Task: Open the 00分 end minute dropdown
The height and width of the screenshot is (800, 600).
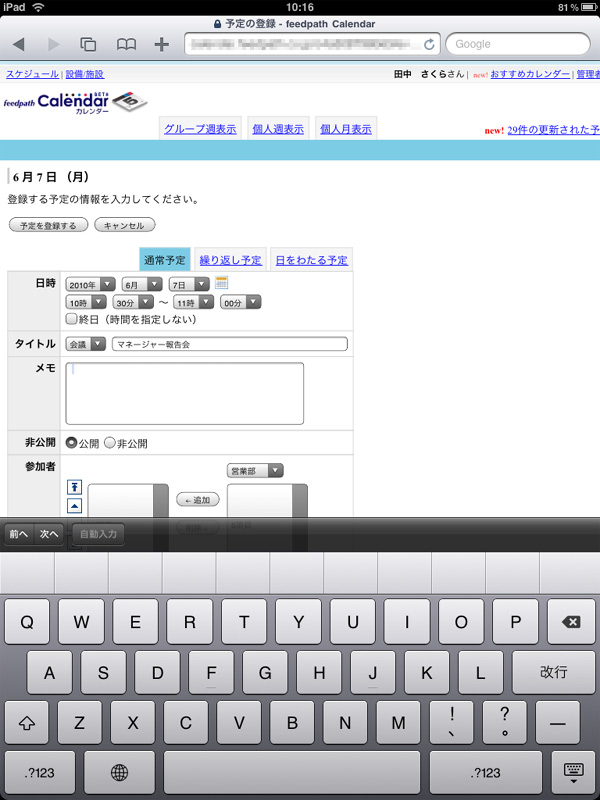Action: tap(241, 303)
